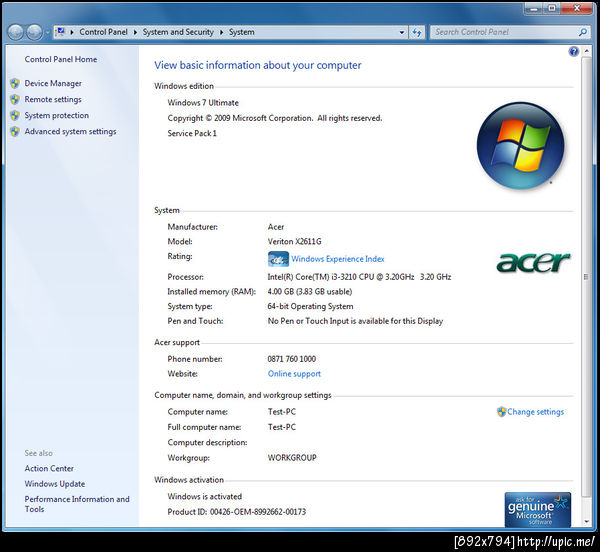Click the Veriton X2611G model value
The width and height of the screenshot is (600, 552).
coord(294,242)
